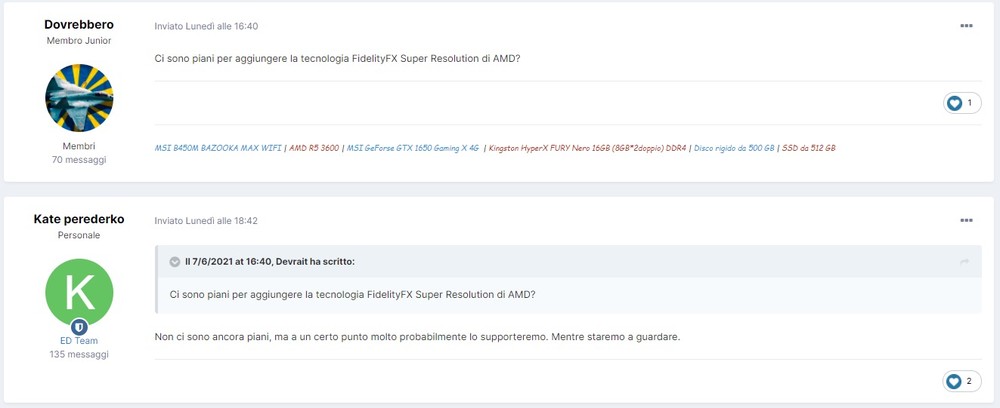The image size is (1000, 408).
Task: Open Kate perederko's profile via username
Action: [x=79, y=219]
